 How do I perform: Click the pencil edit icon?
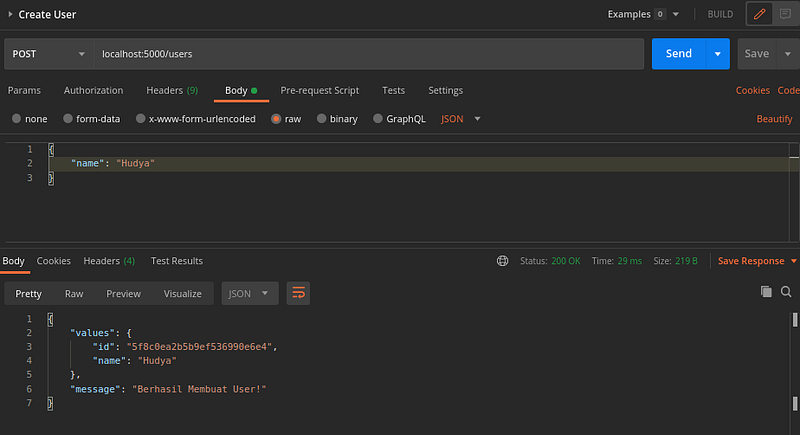(759, 14)
